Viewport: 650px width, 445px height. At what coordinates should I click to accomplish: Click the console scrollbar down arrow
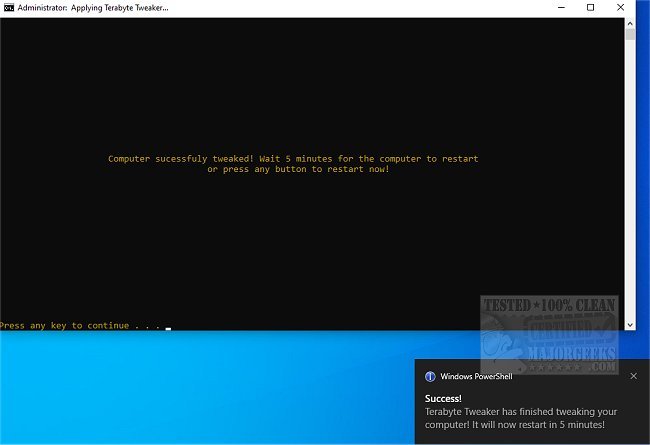tap(630, 325)
